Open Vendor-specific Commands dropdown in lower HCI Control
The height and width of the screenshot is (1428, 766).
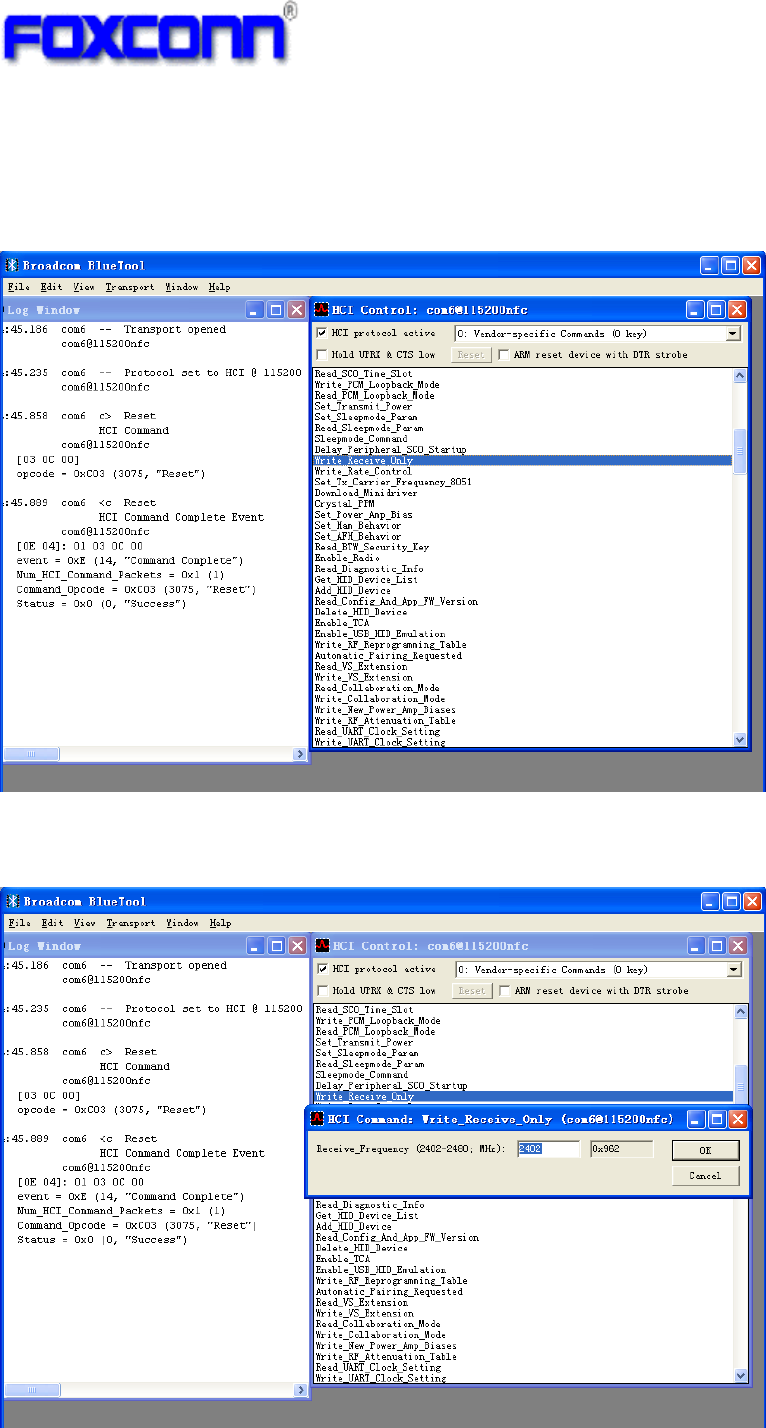[x=733, y=970]
